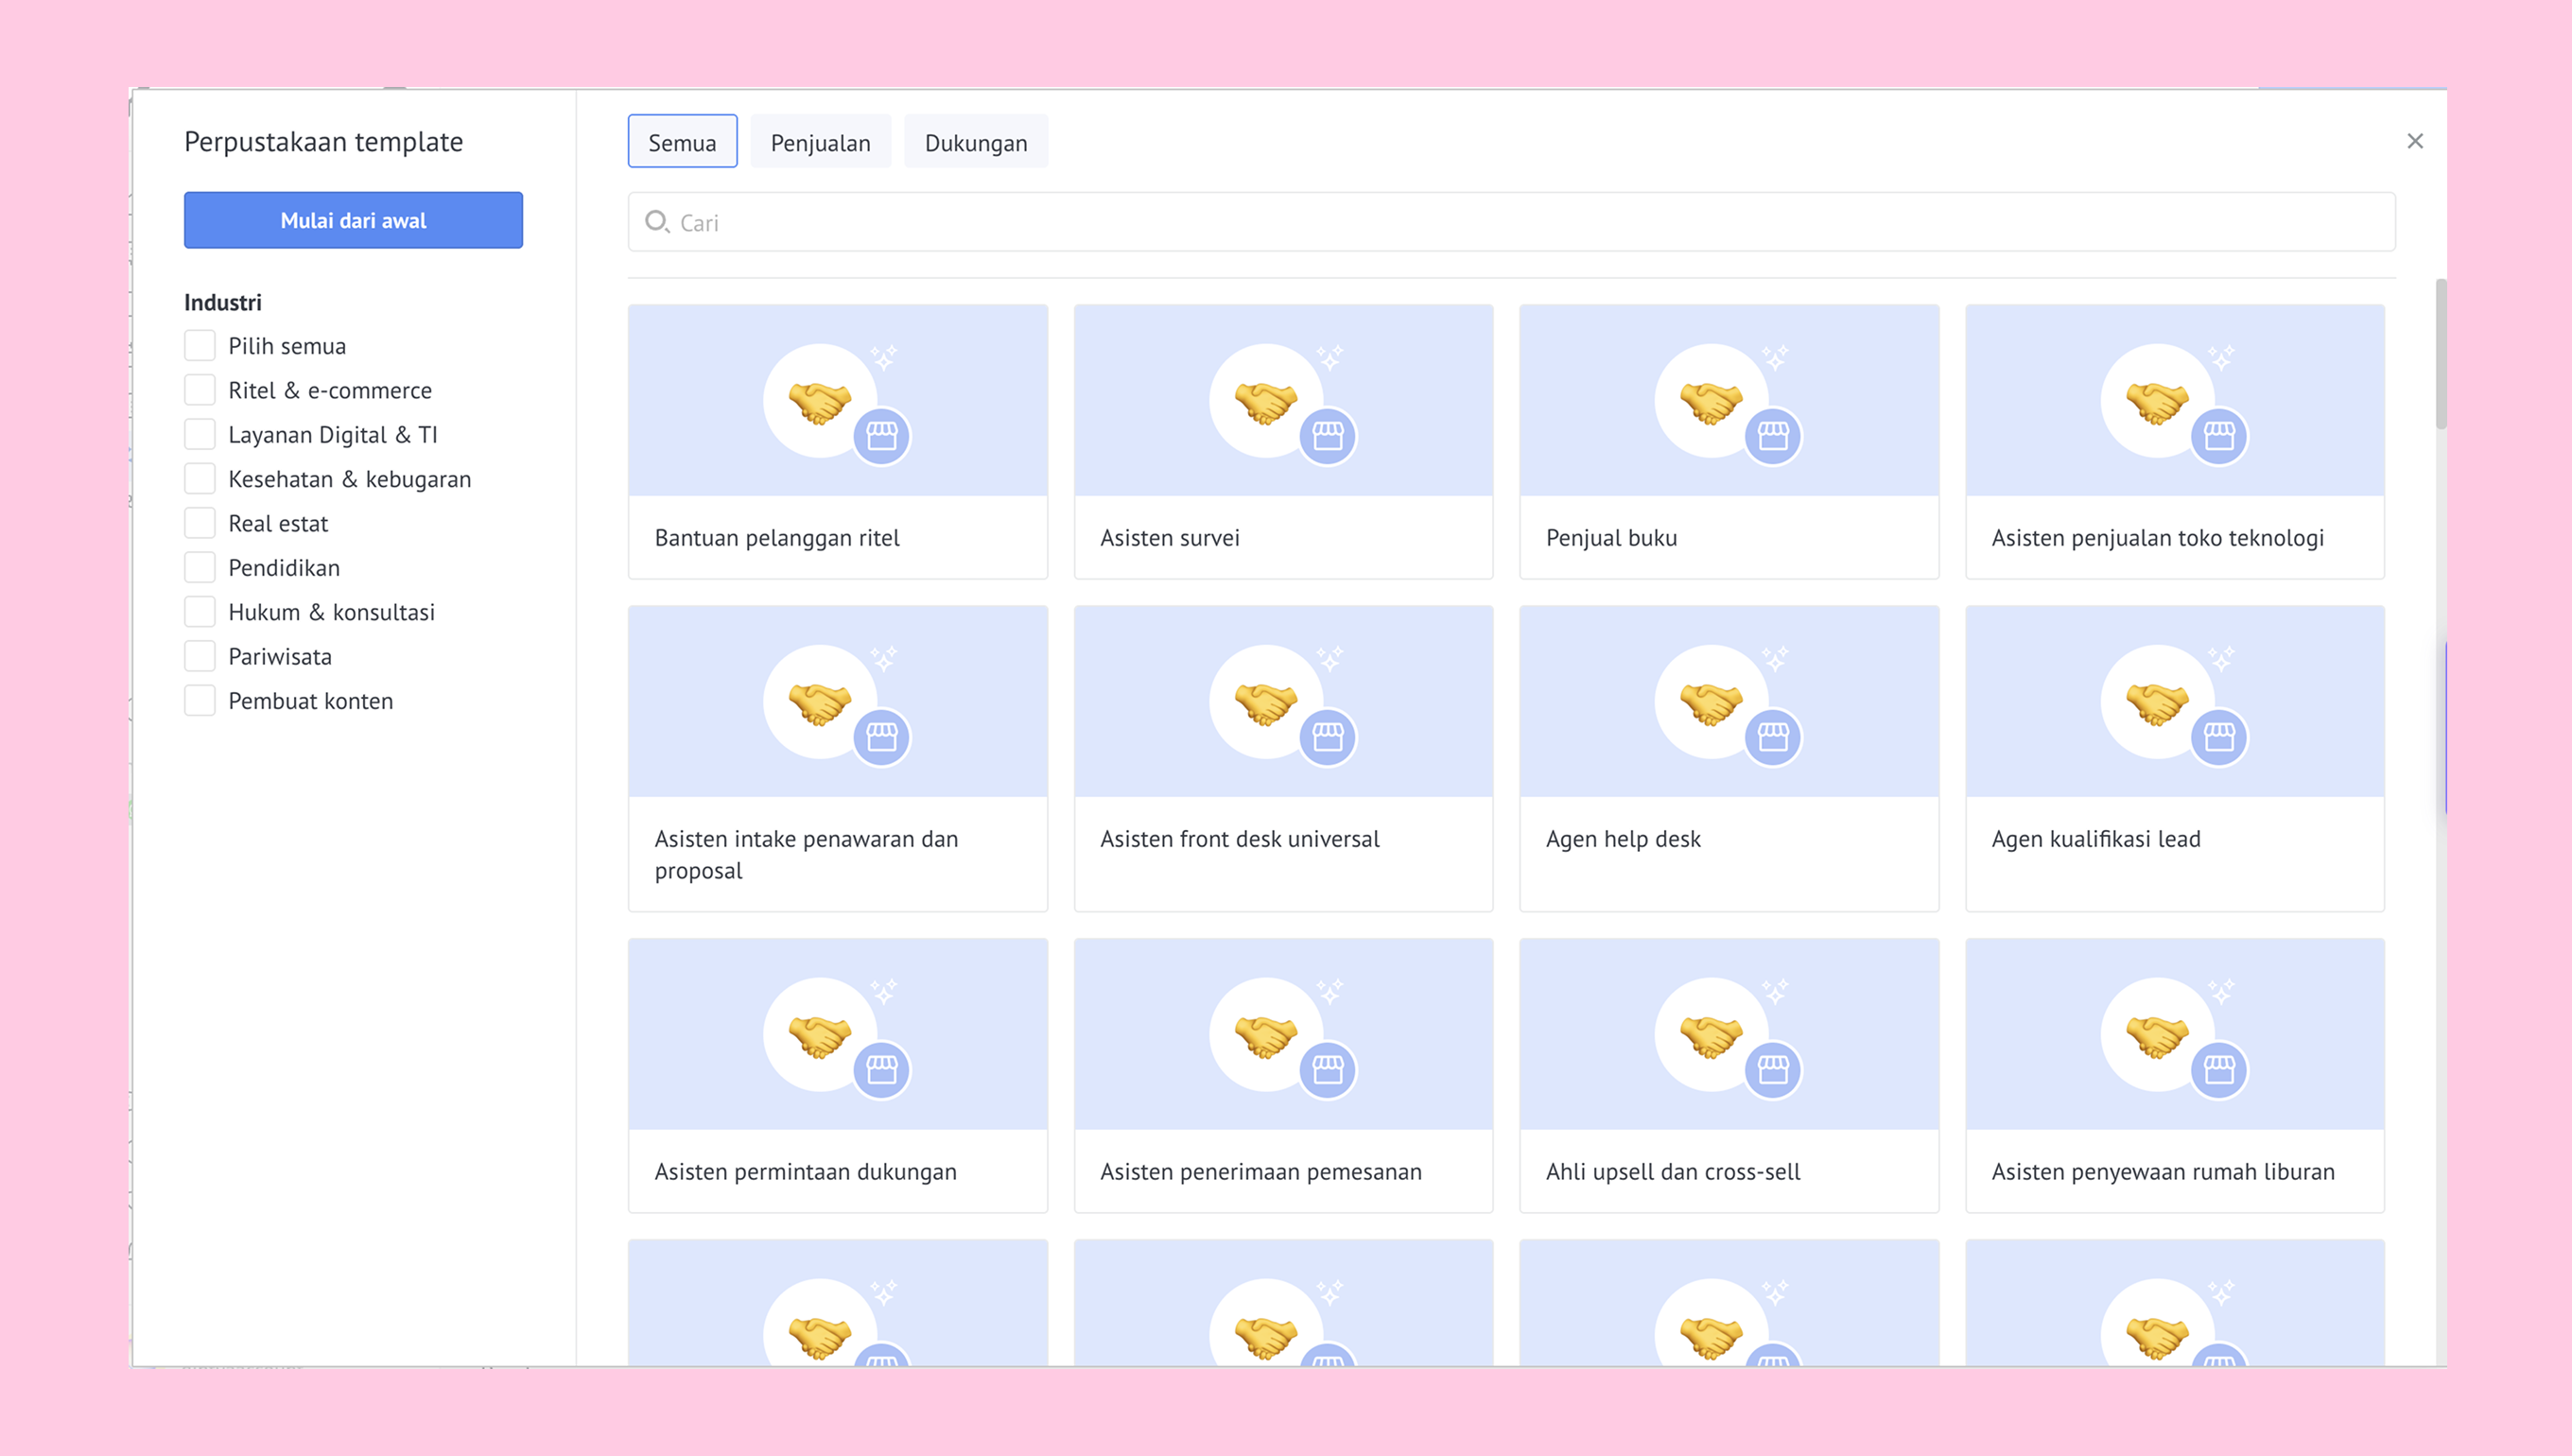Click the magnifier icon in the Cari field
2572x1456 pixels.
click(656, 222)
